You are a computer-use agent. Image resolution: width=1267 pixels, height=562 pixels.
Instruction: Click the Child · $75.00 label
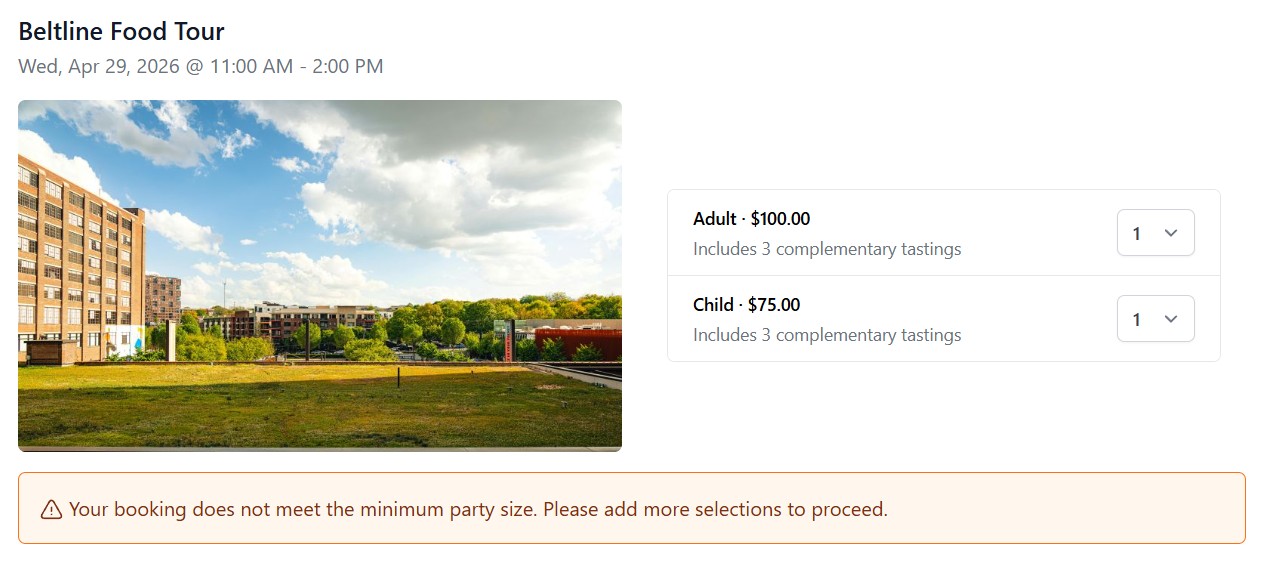746,305
